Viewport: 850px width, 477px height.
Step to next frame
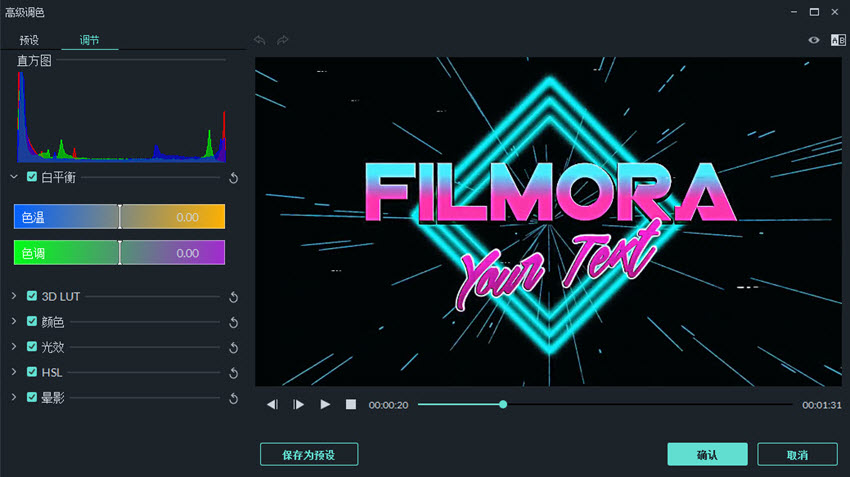click(x=298, y=404)
